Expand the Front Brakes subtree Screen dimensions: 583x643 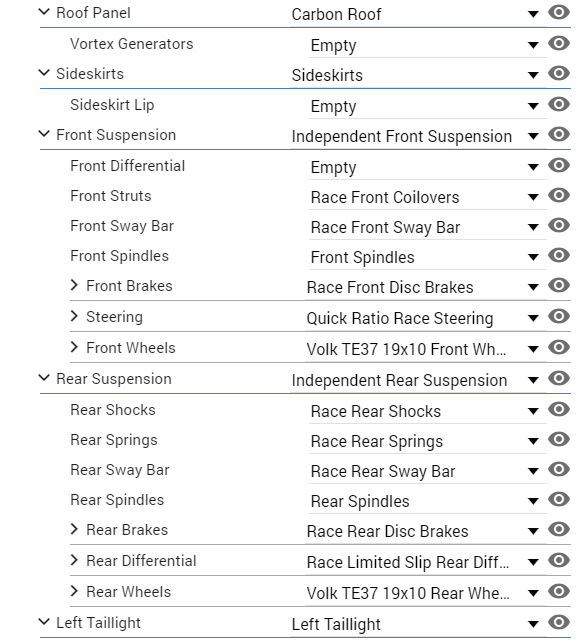click(x=74, y=285)
